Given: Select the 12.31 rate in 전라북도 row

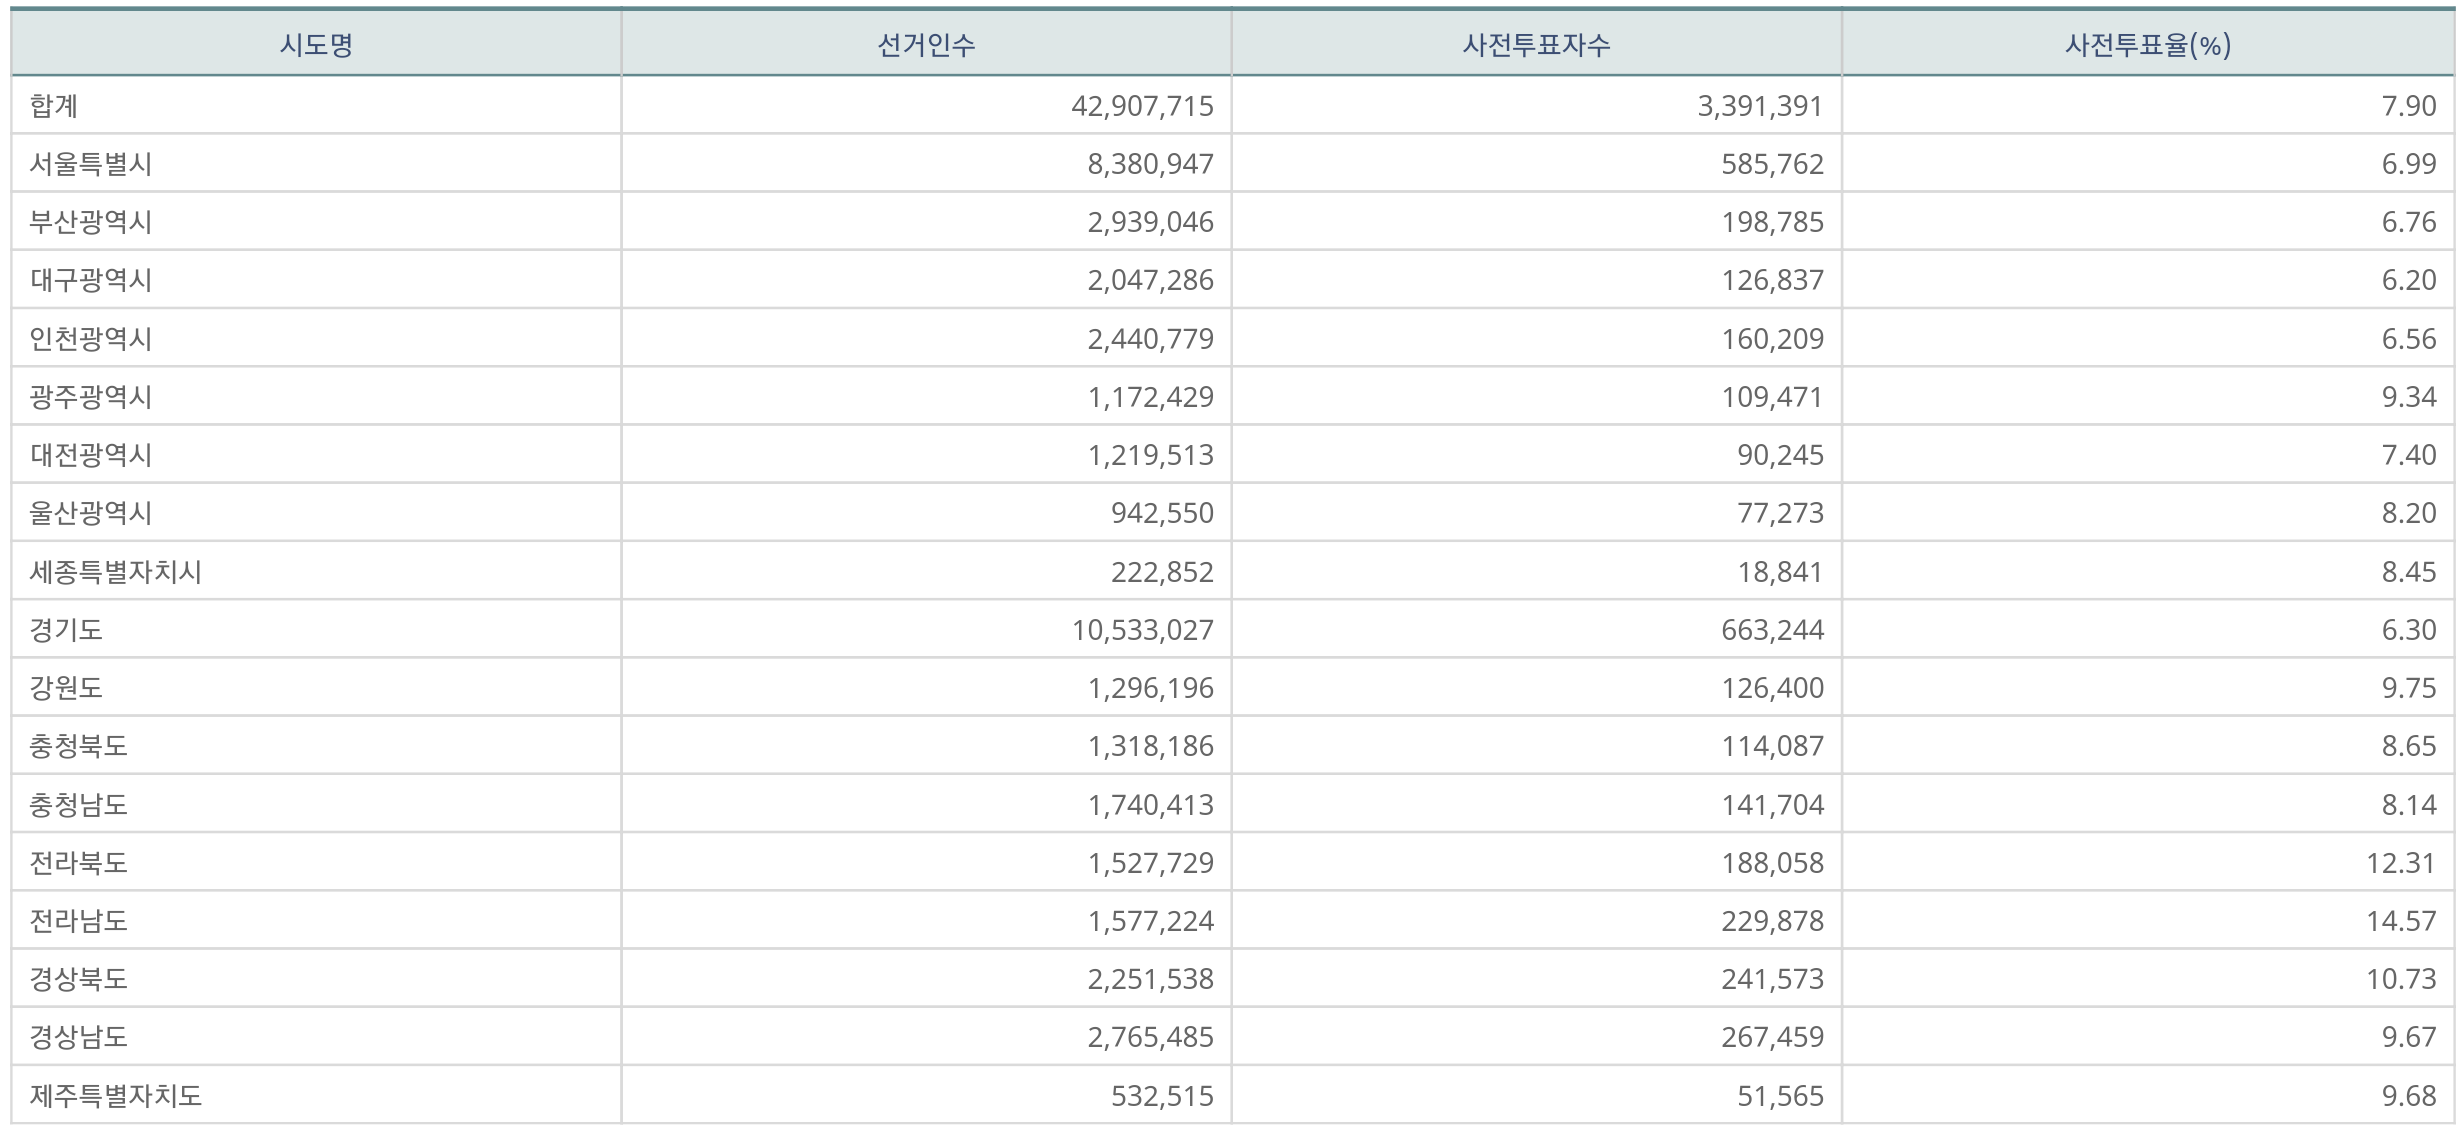Looking at the screenshot, I should tap(2400, 863).
